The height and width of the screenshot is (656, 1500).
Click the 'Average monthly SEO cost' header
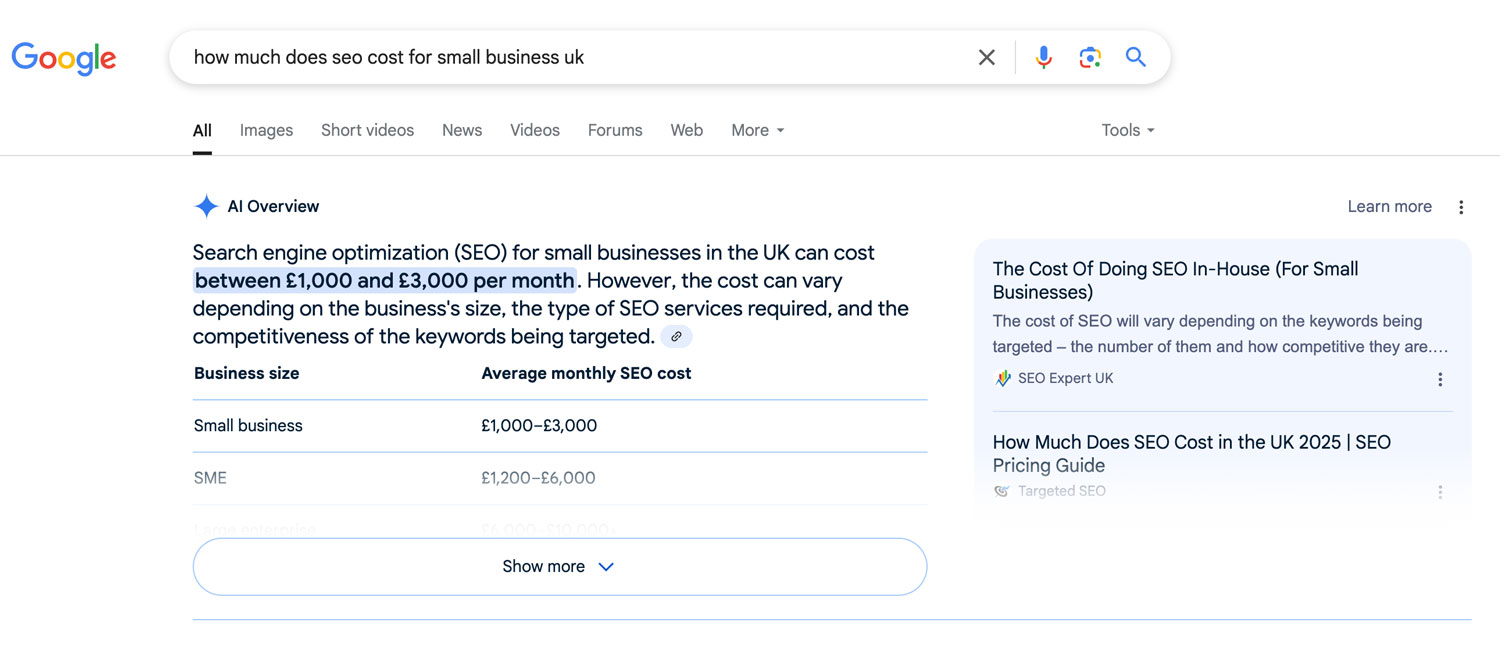[586, 373]
